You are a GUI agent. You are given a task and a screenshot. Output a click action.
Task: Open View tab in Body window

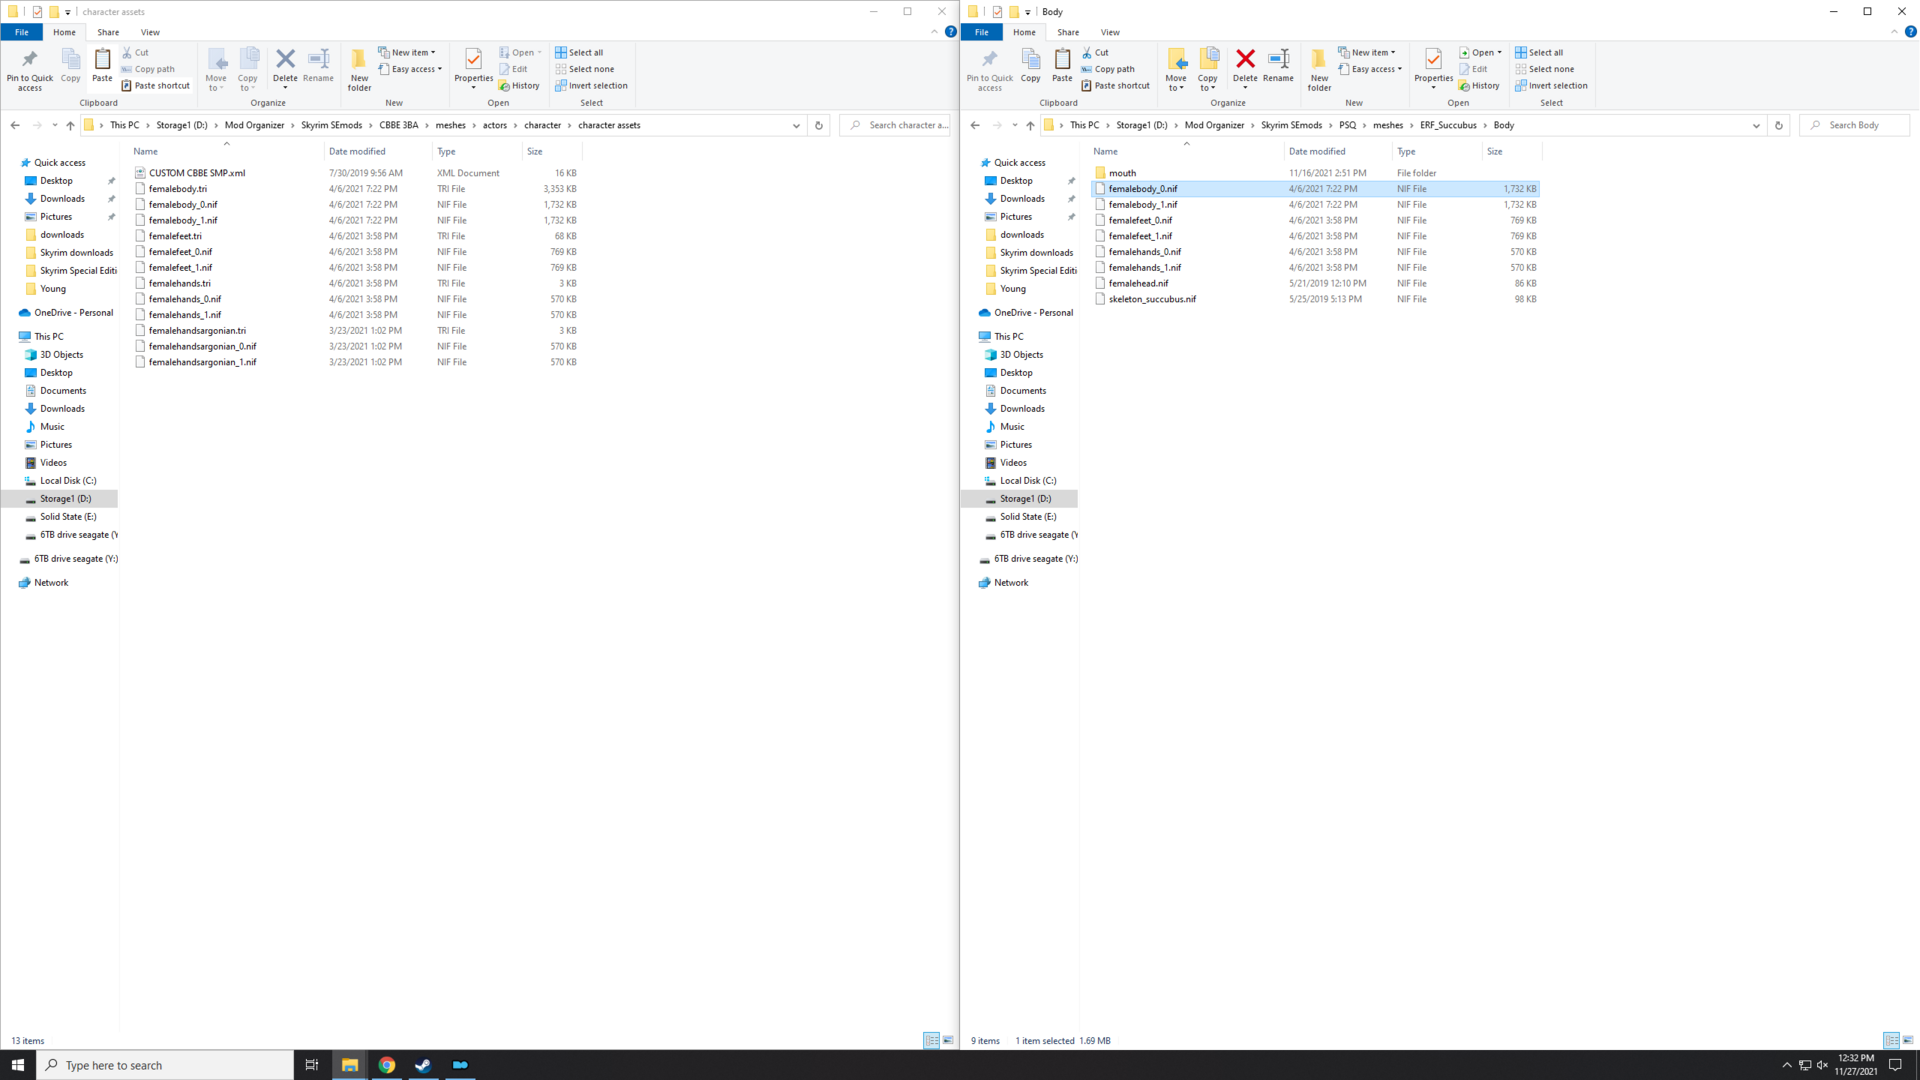1110,32
